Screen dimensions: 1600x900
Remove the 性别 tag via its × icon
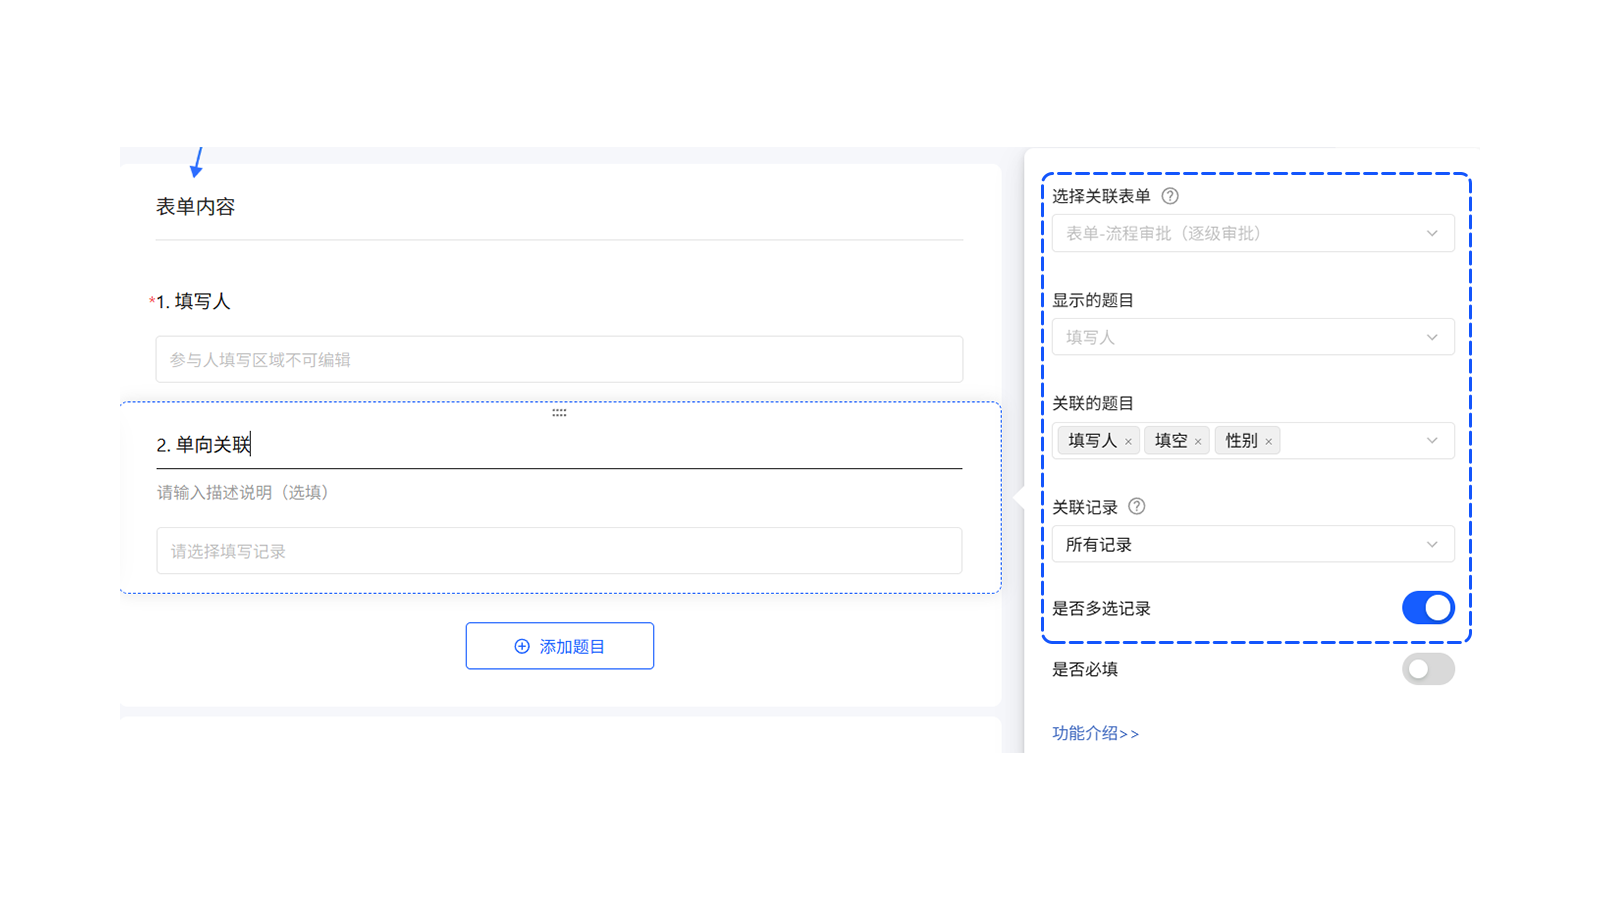point(1267,440)
